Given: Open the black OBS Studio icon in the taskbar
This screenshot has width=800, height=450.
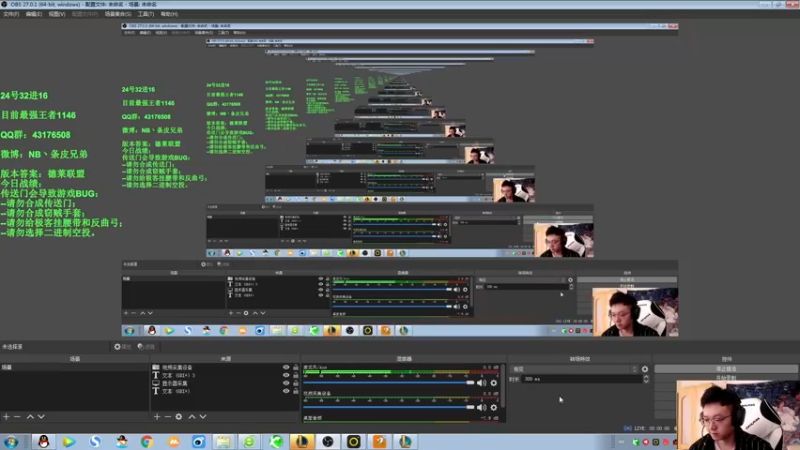Looking at the screenshot, I should click(x=328, y=441).
